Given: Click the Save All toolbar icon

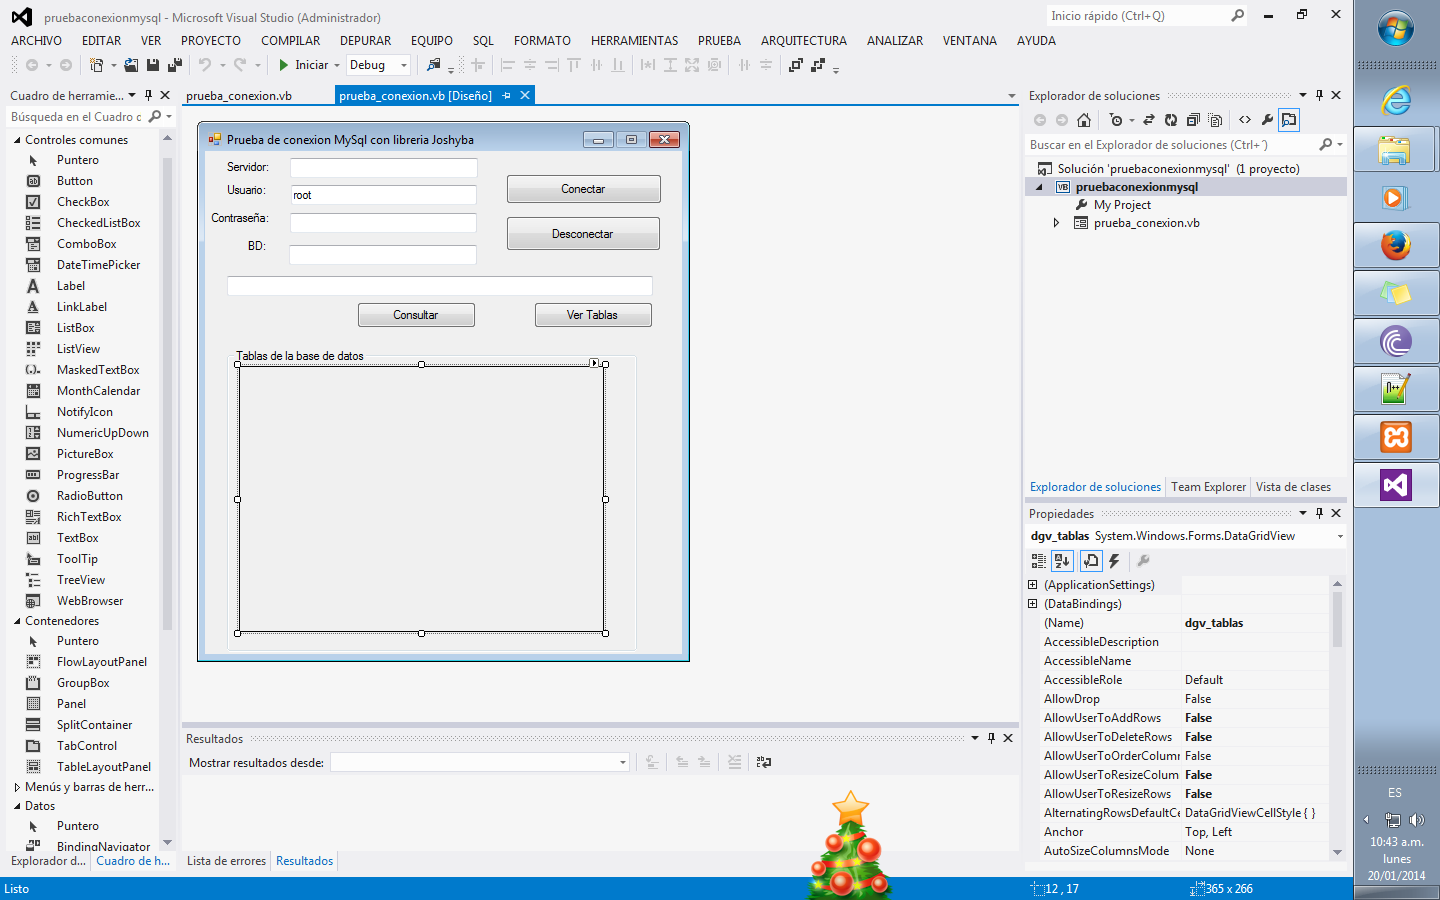Looking at the screenshot, I should point(174,65).
